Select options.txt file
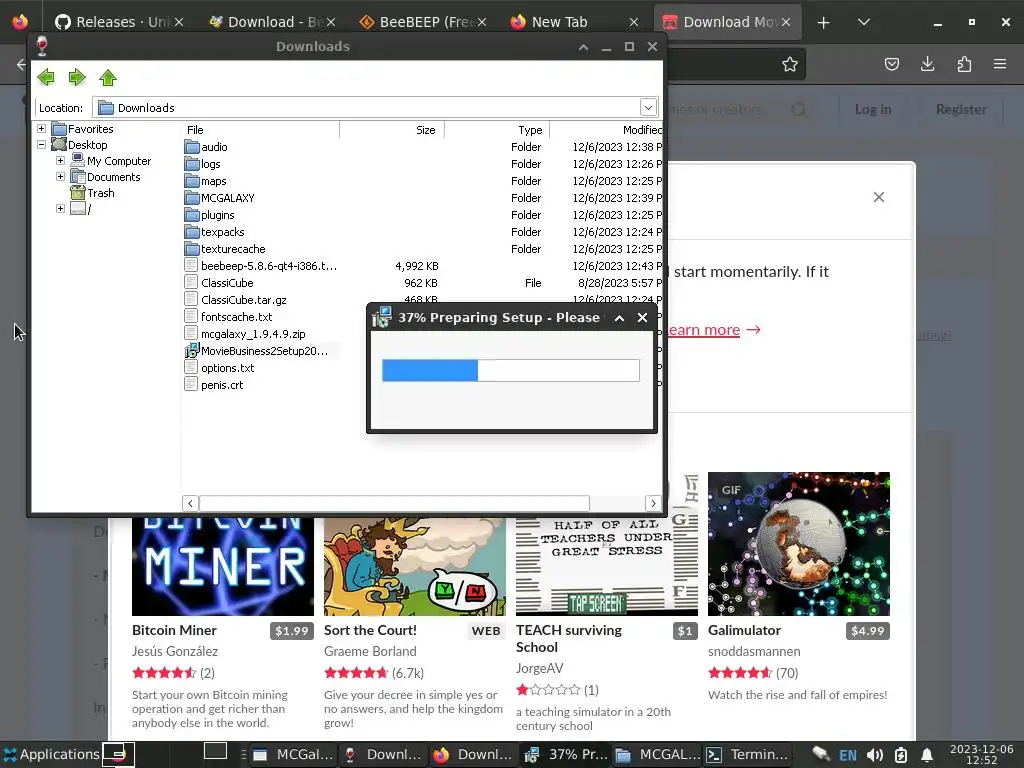Image resolution: width=1024 pixels, height=768 pixels. pyautogui.click(x=227, y=368)
